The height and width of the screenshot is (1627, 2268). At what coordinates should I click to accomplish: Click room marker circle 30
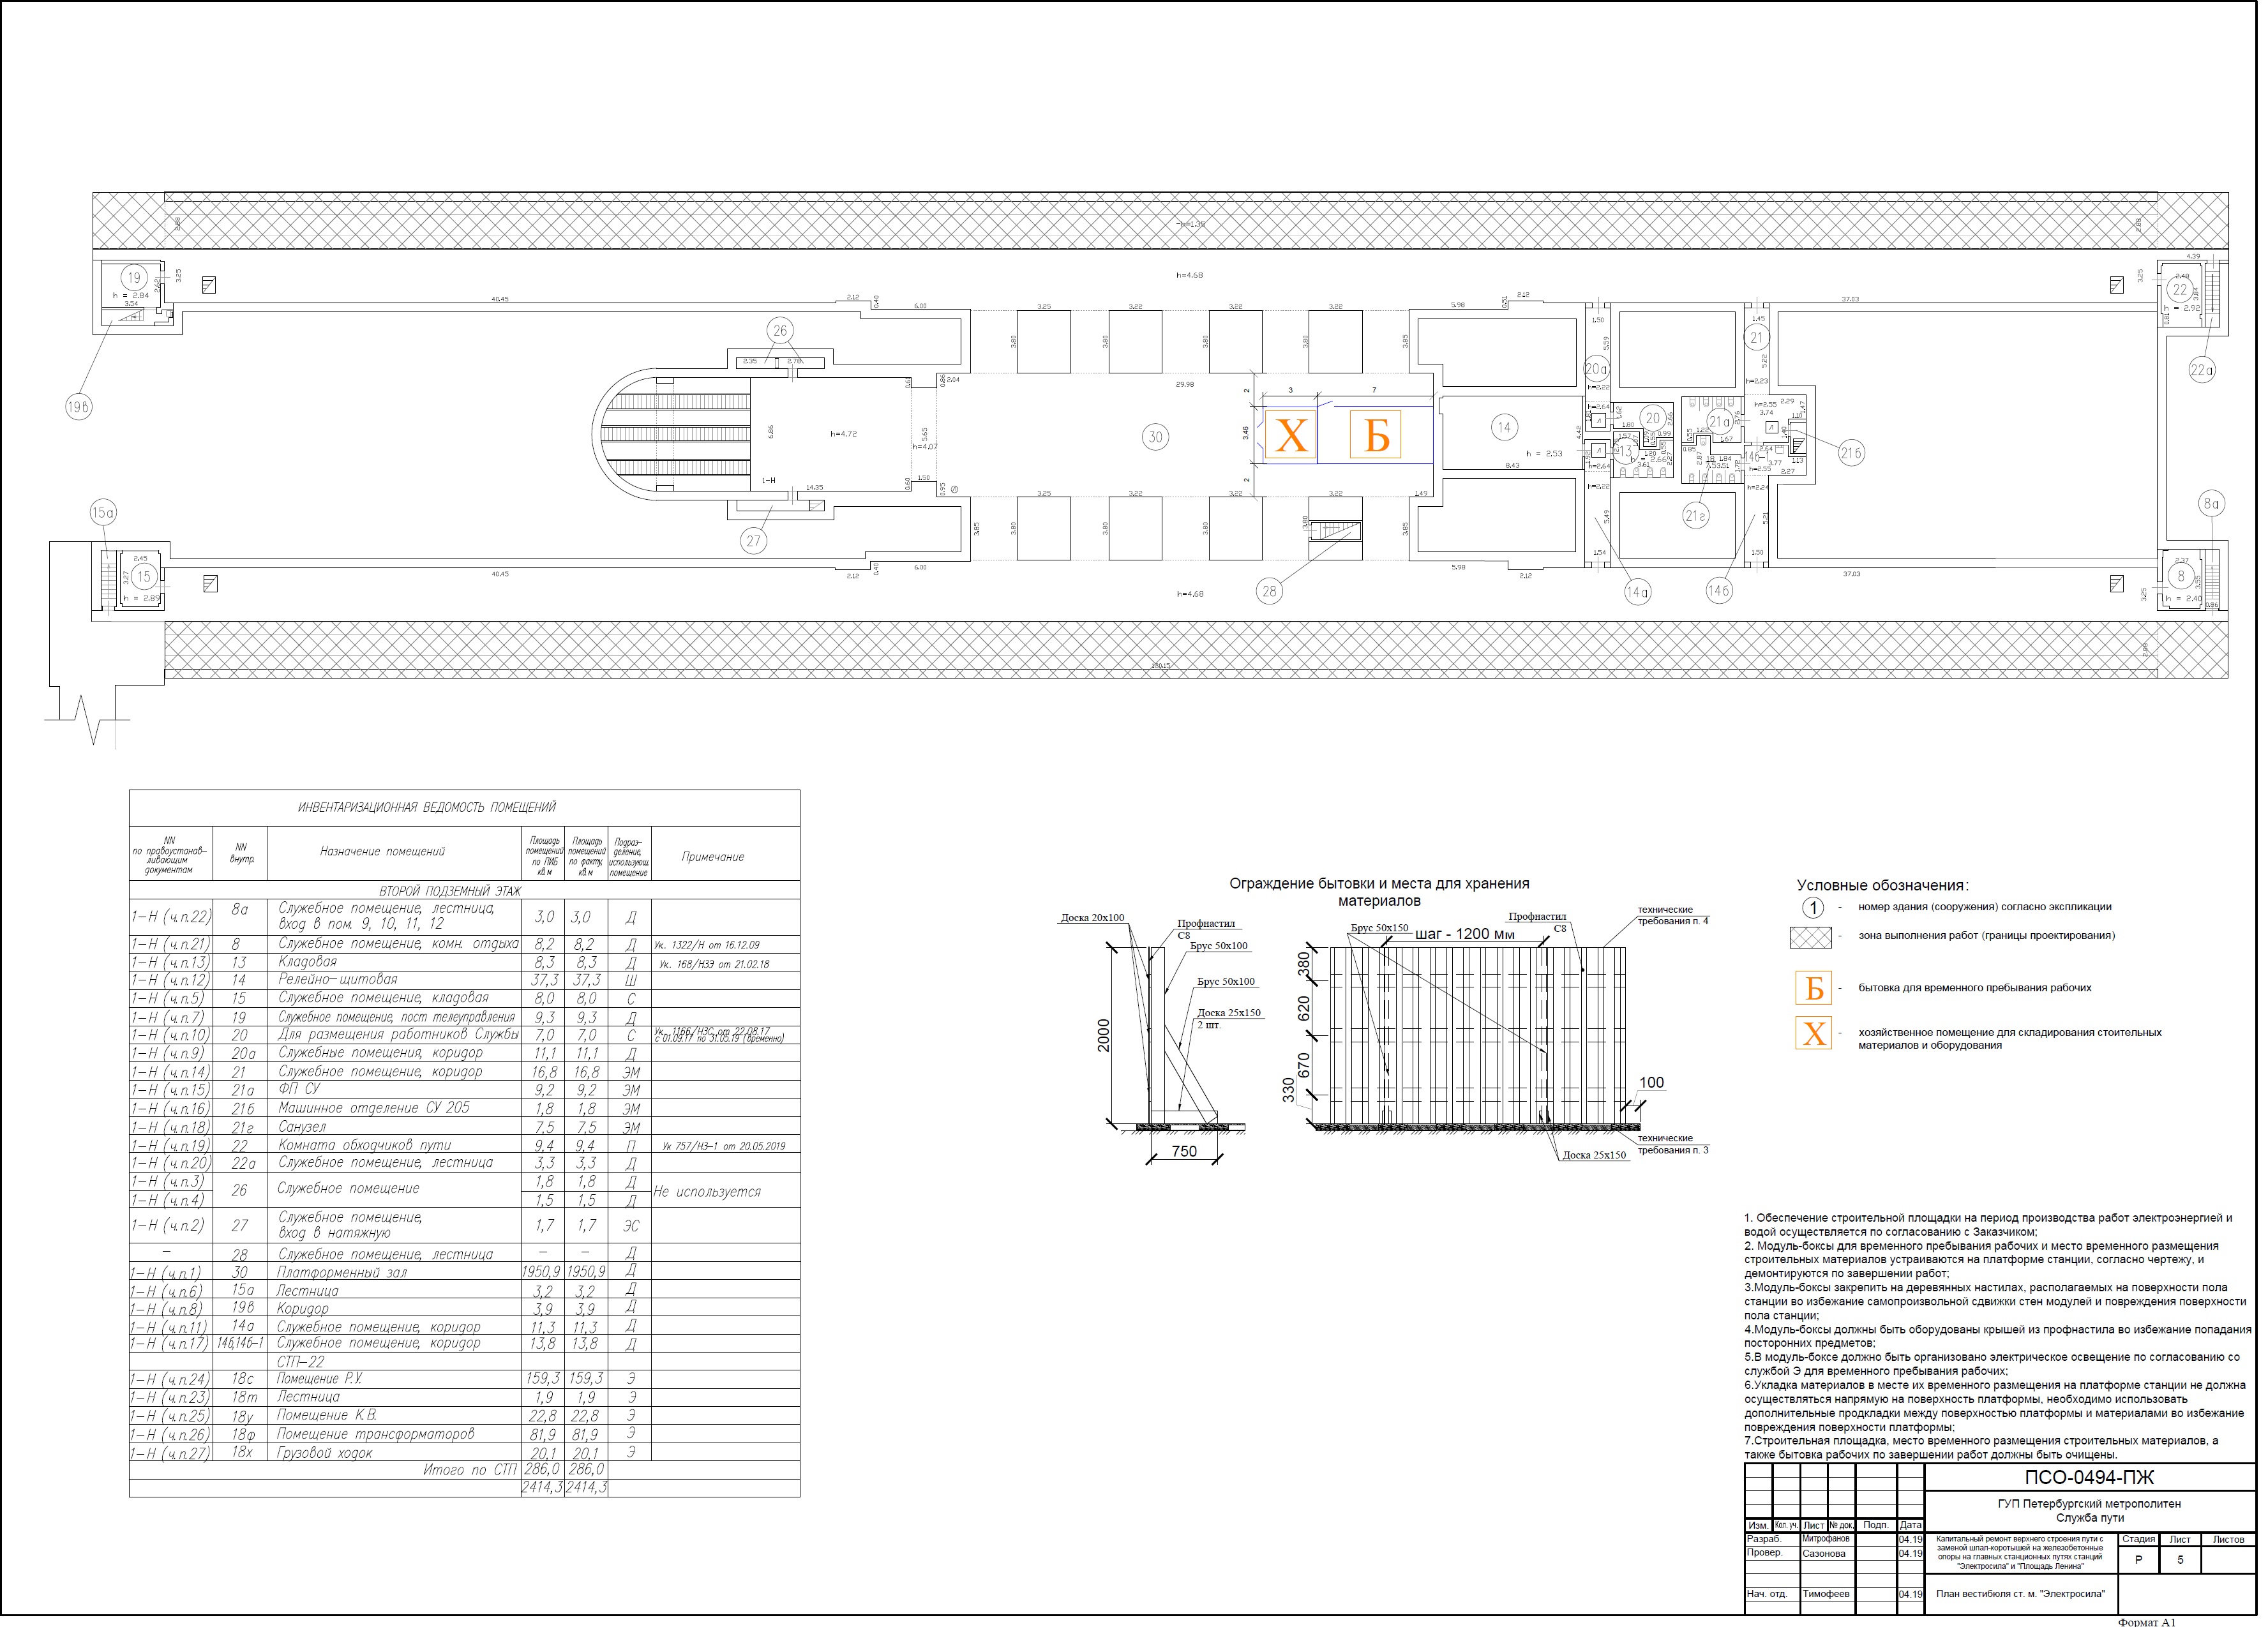[x=1155, y=437]
